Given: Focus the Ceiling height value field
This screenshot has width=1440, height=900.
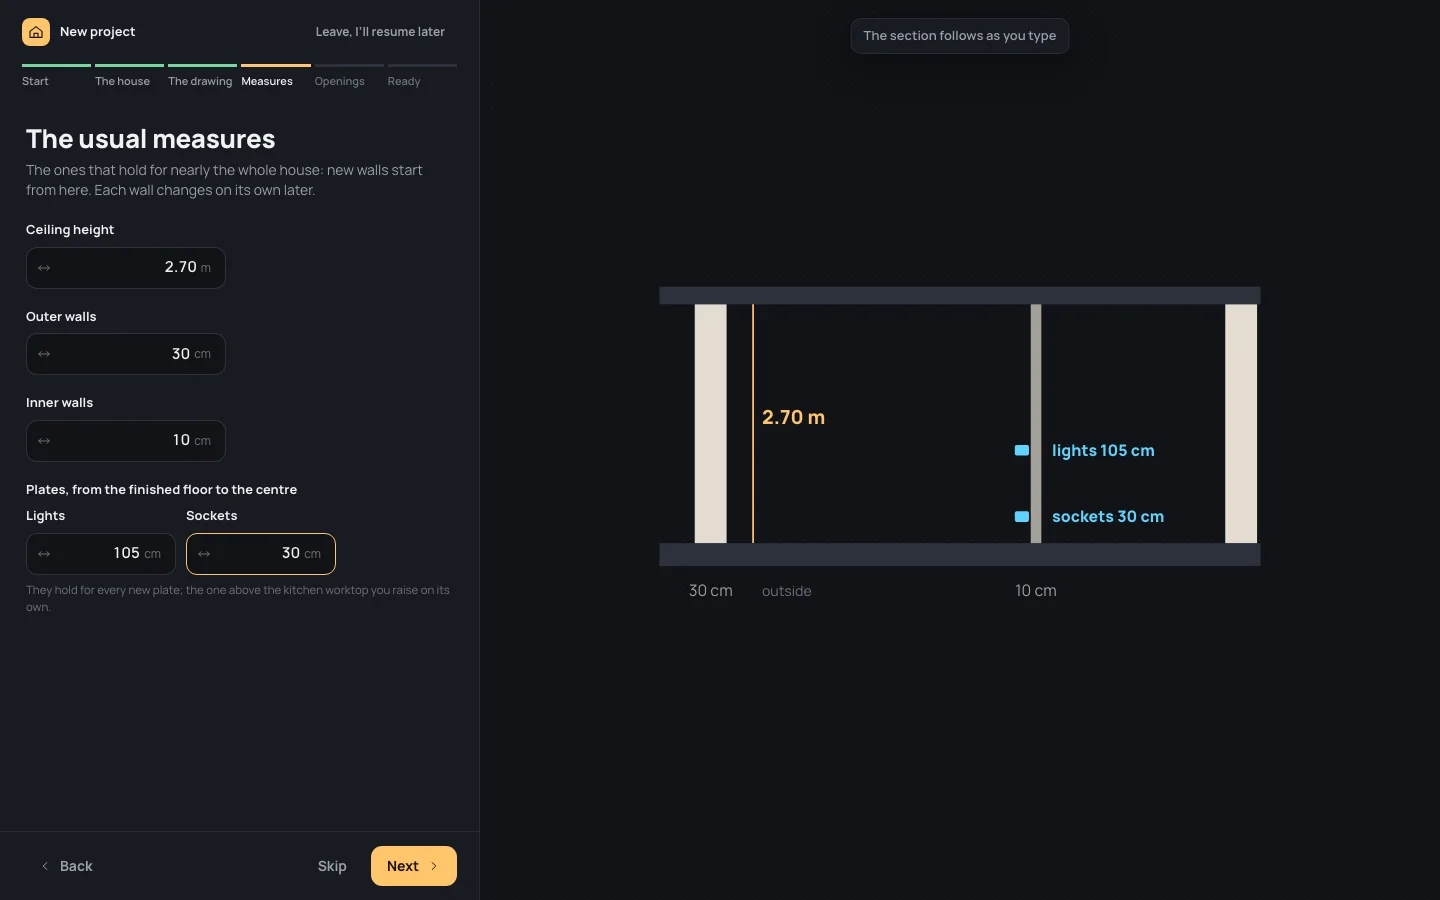Looking at the screenshot, I should (x=126, y=268).
